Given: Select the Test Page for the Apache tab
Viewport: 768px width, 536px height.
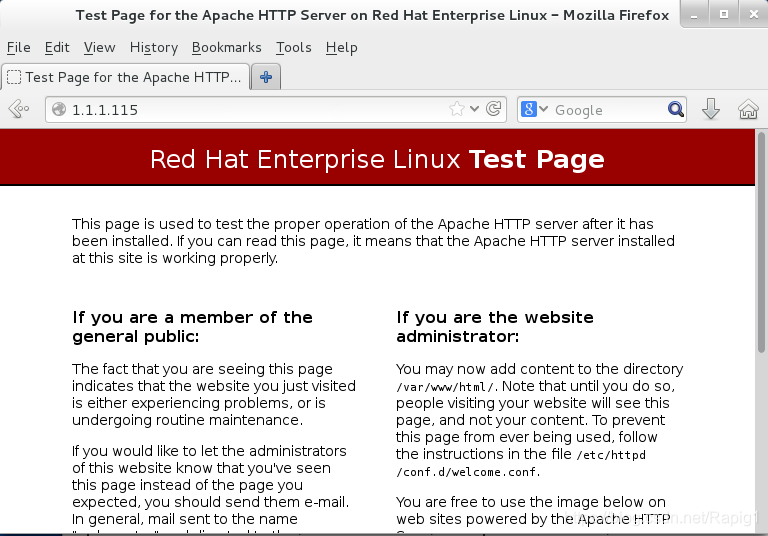Looking at the screenshot, I should coord(125,77).
